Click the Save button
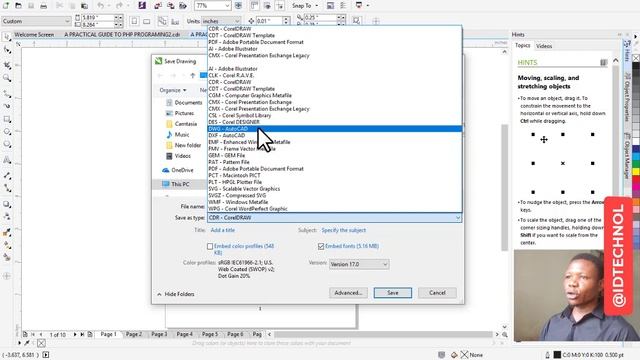Viewport: 640px width, 360px height. pyautogui.click(x=393, y=293)
